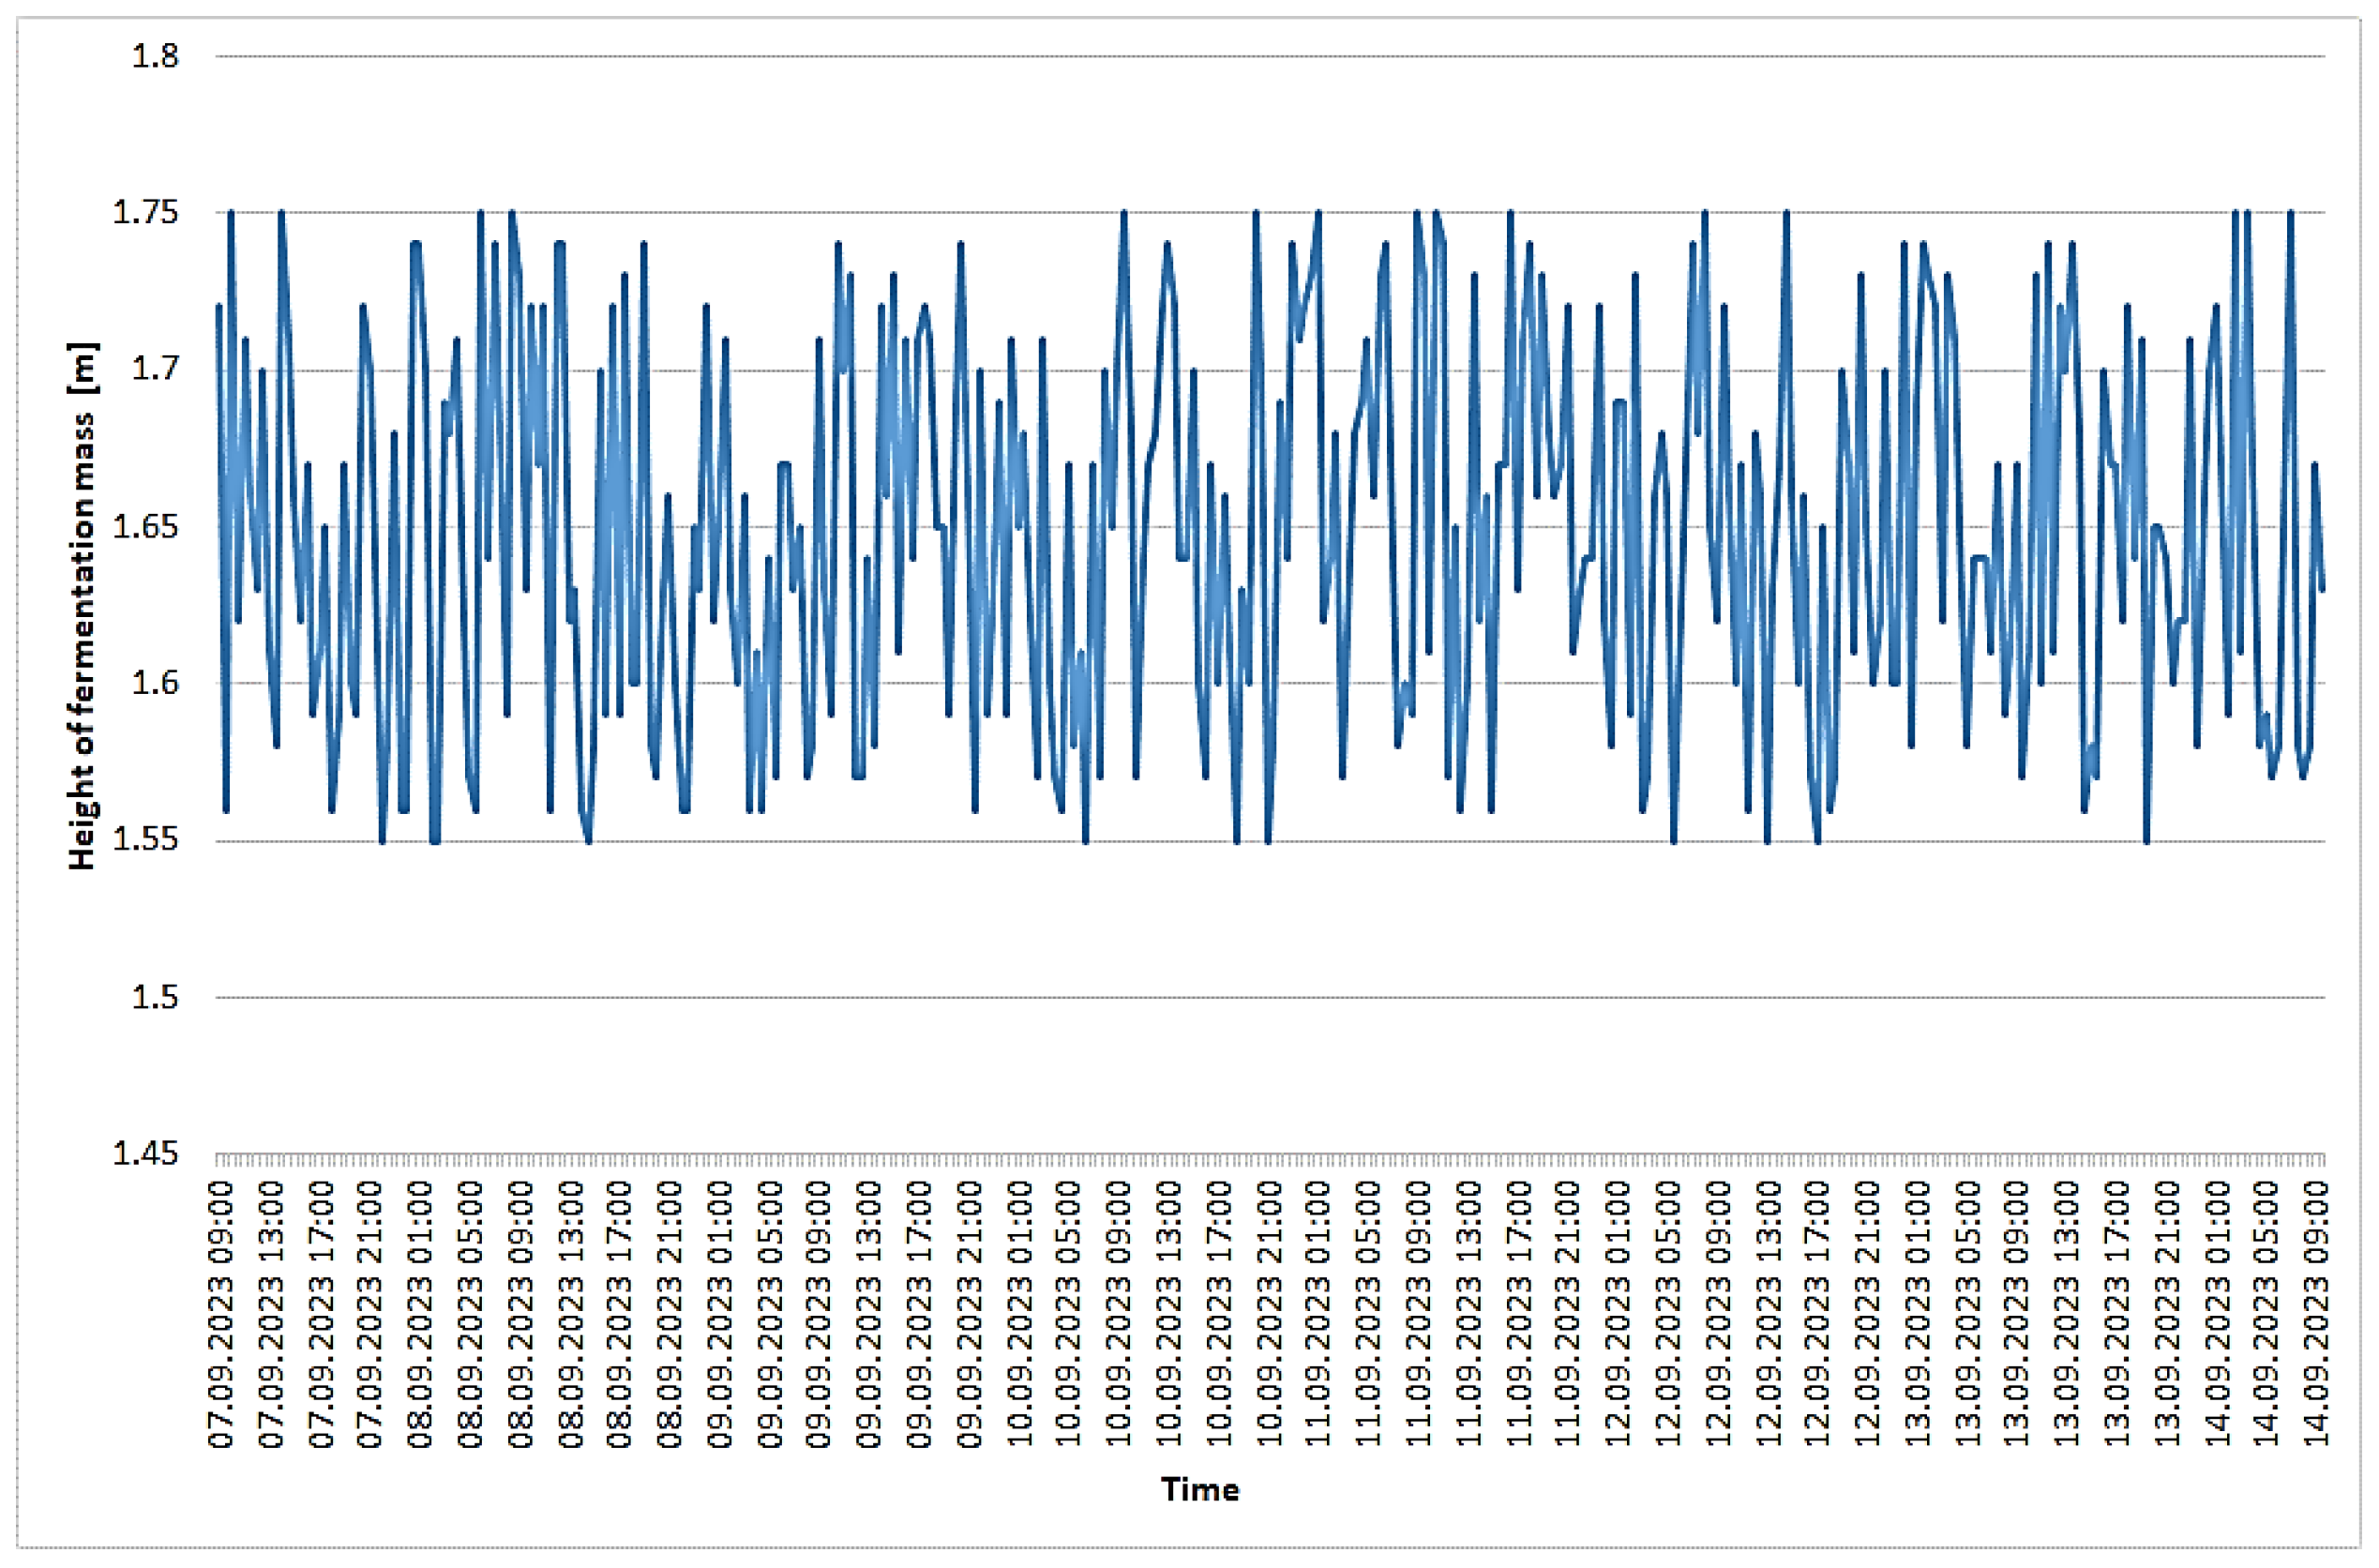Image resolution: width=2379 pixels, height=1568 pixels.
Task: Click the '14.09.2023 09:00' time label
Action: (2317, 1313)
